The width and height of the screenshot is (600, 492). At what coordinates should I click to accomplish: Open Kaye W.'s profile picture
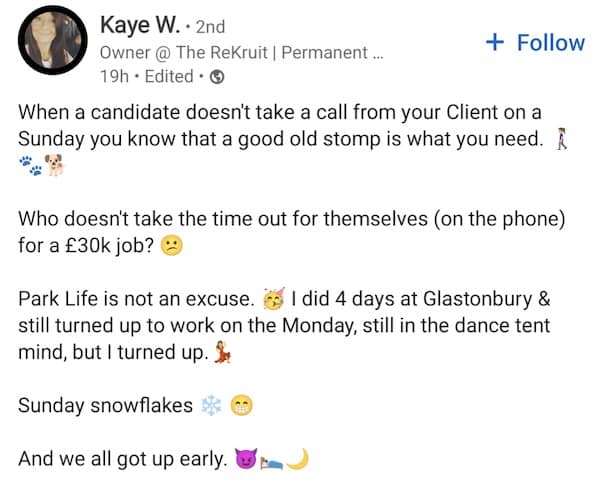click(49, 41)
